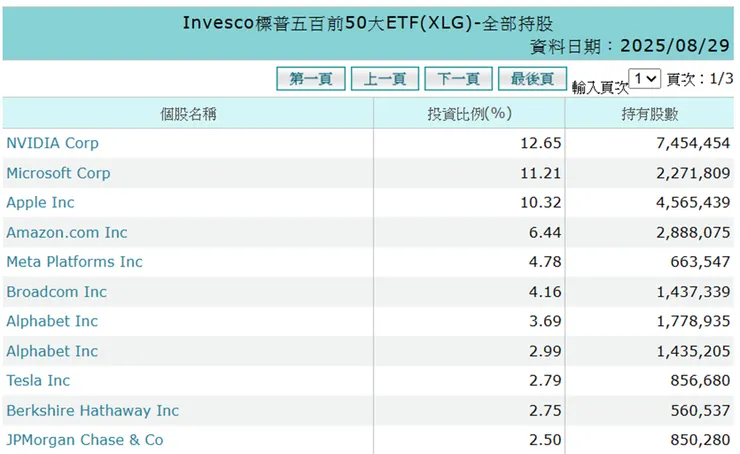Open Alphabet Inc link with 3.69 weight
This screenshot has width=740, height=454.
pos(52,321)
